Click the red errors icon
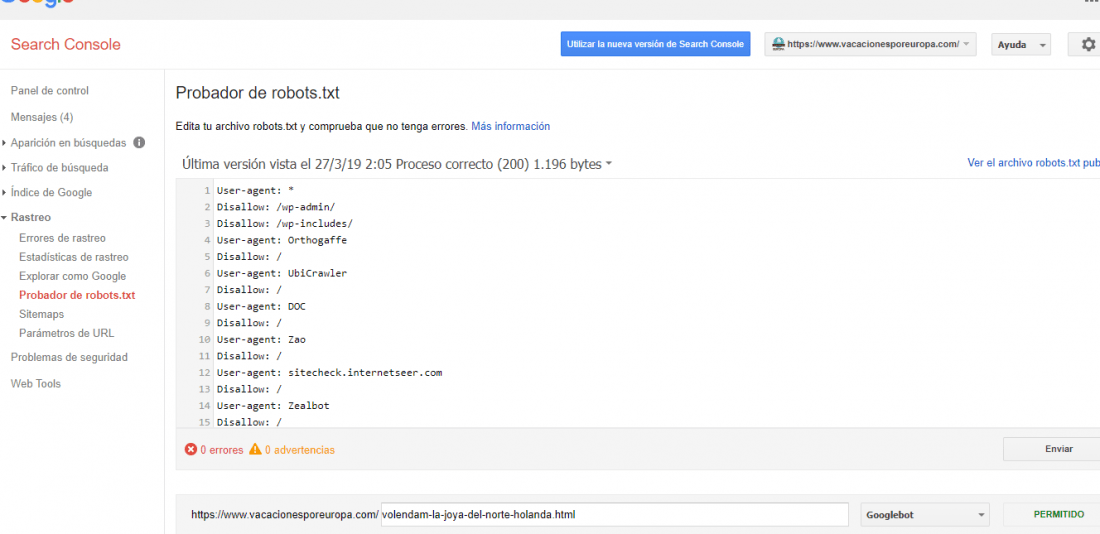 coord(191,449)
